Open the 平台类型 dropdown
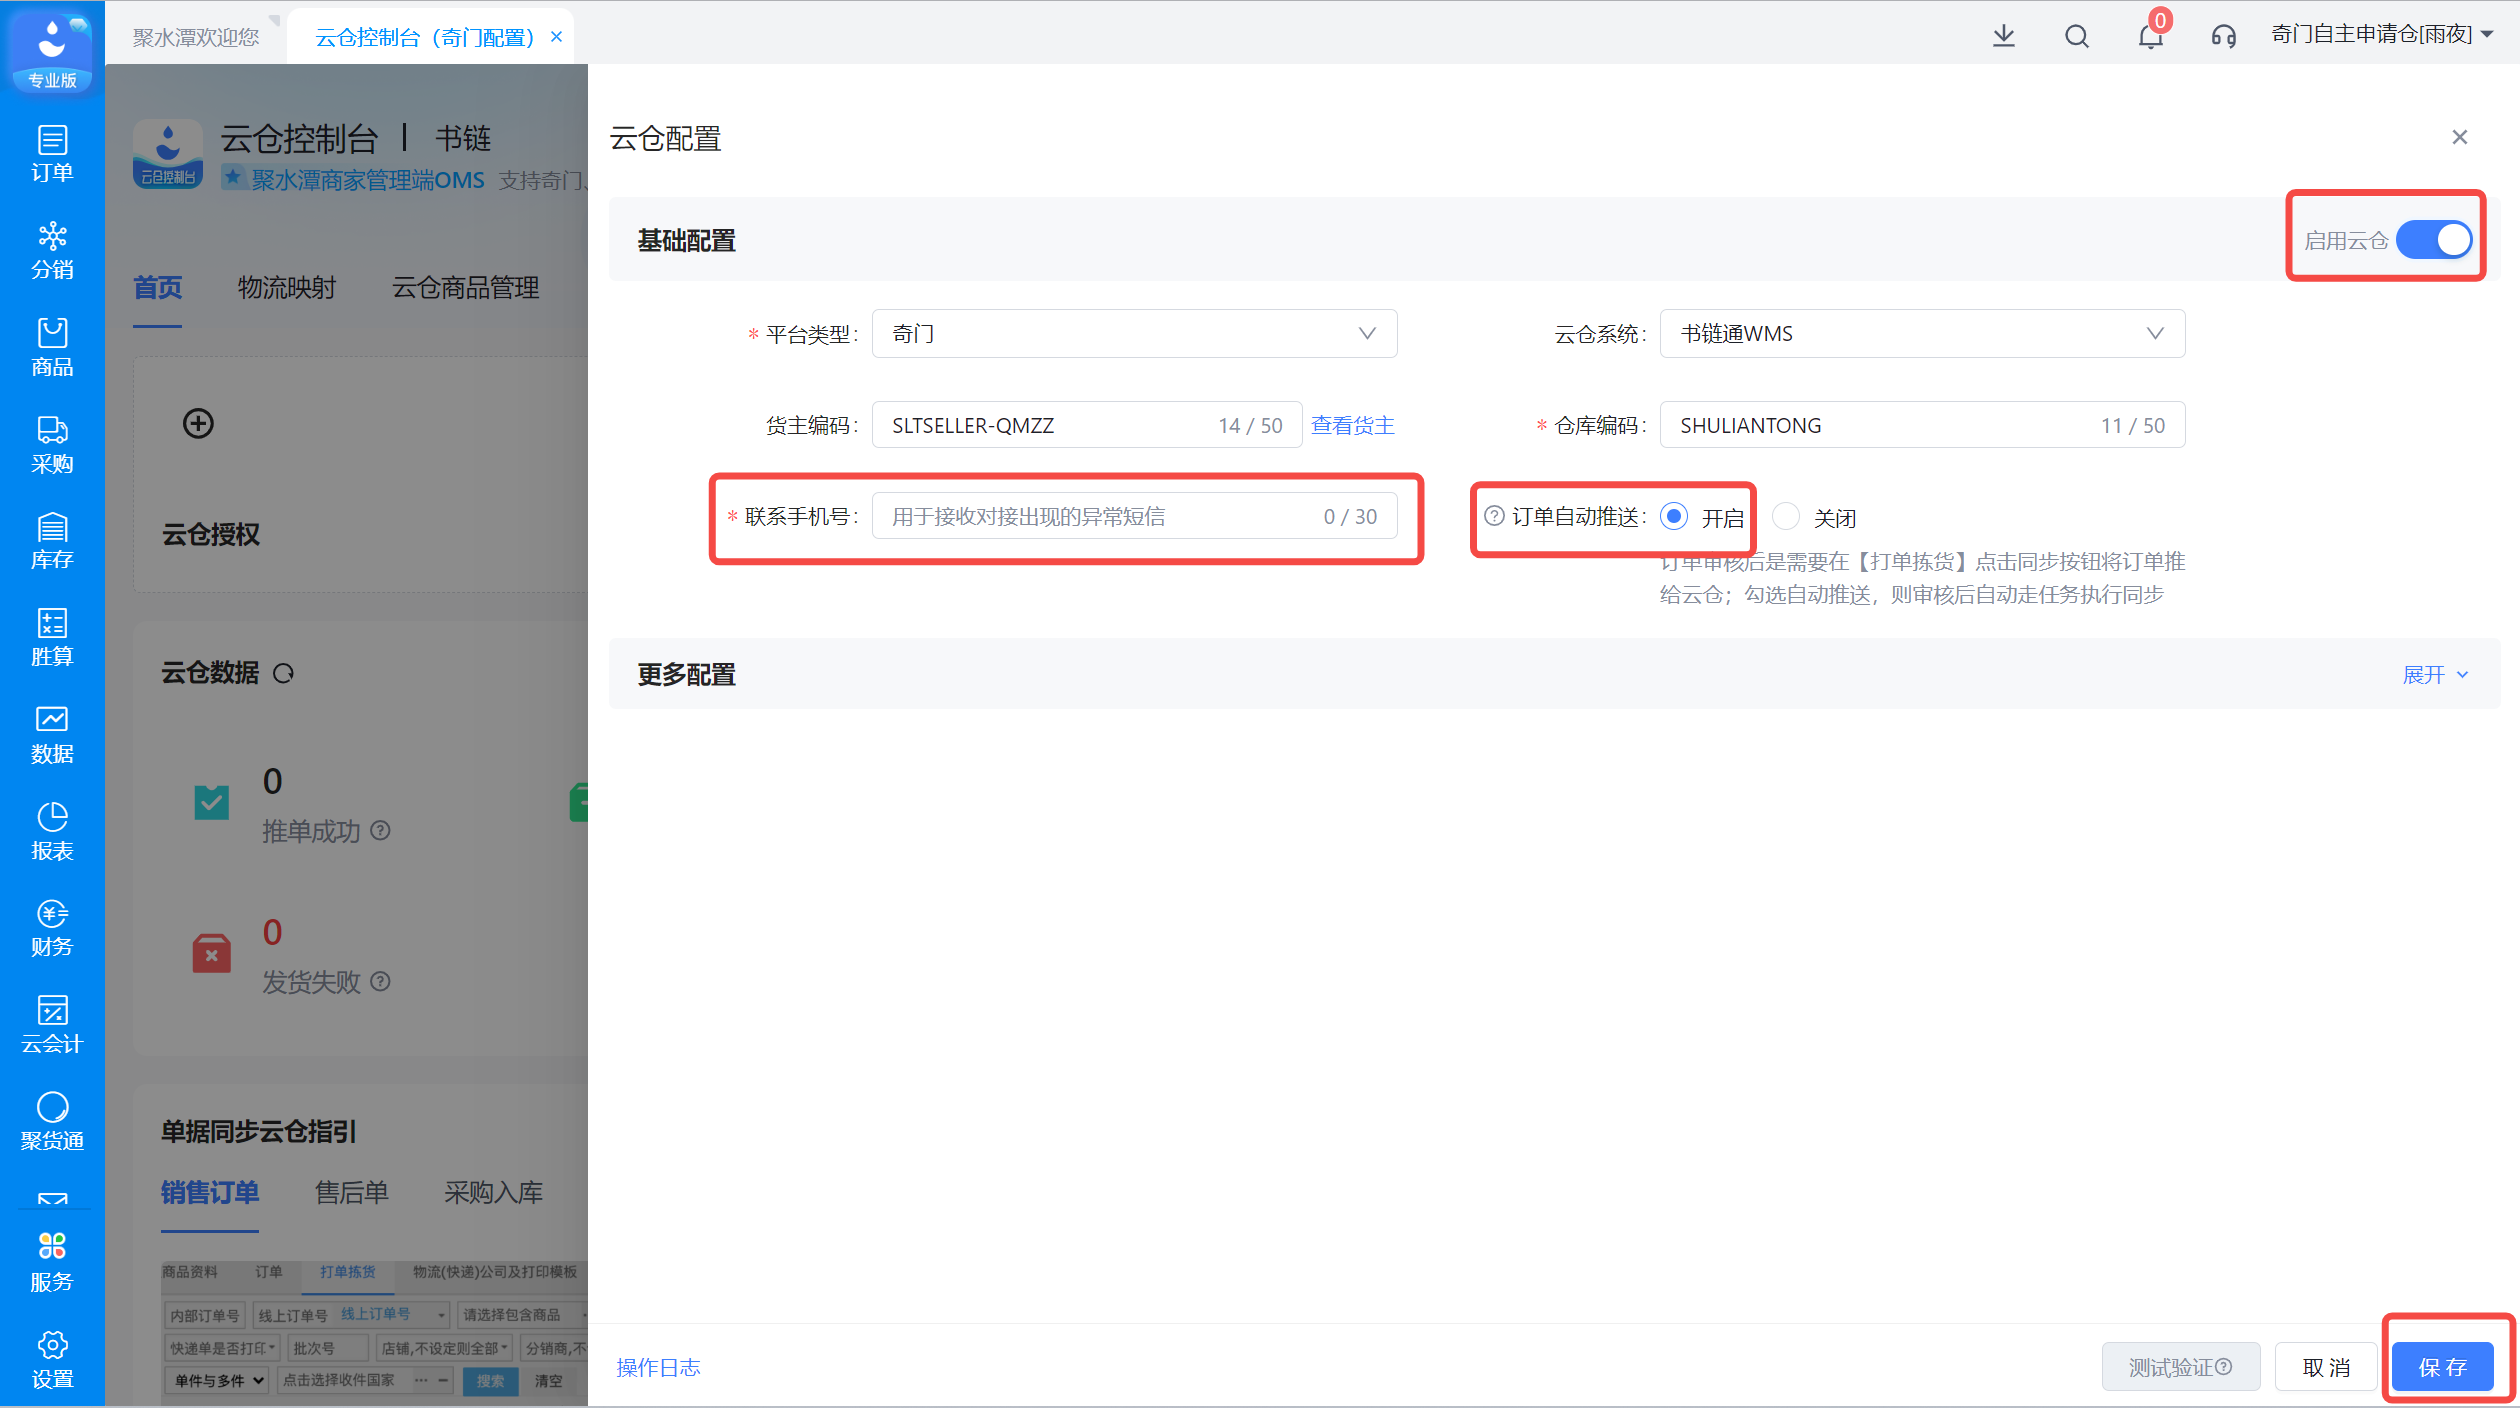The image size is (2520, 1408). click(x=1134, y=334)
